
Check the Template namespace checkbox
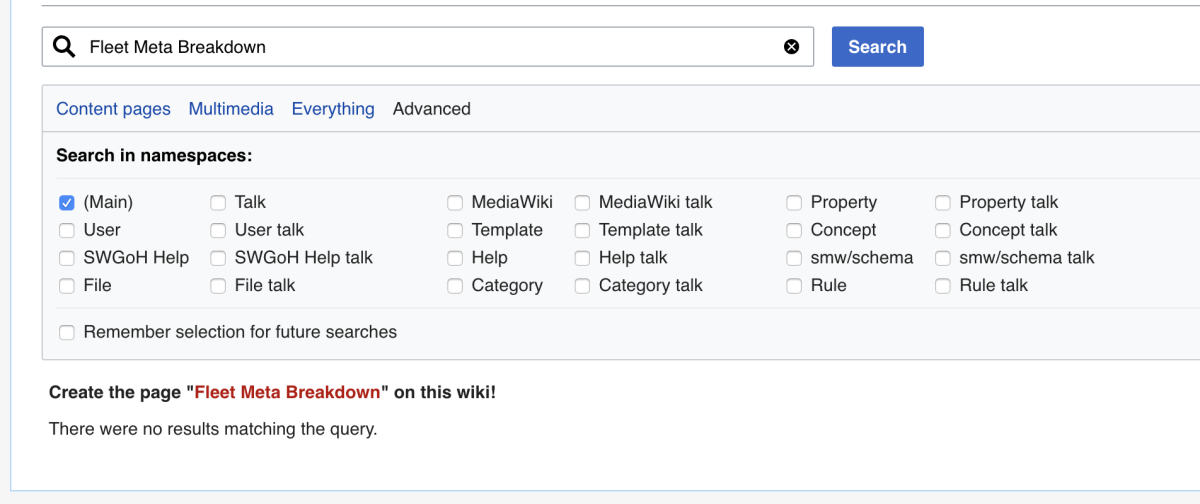(x=455, y=230)
